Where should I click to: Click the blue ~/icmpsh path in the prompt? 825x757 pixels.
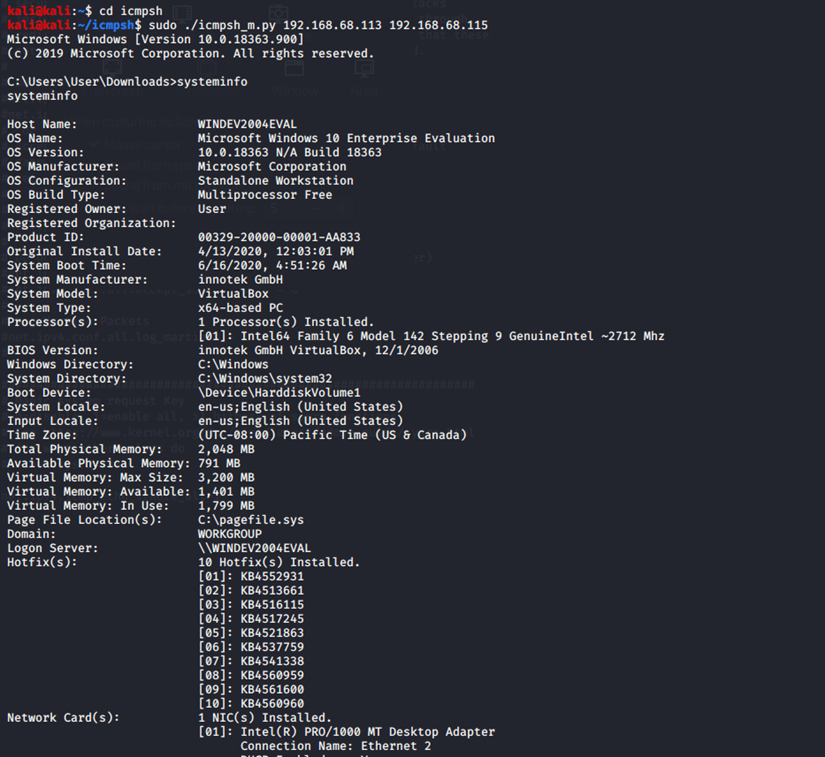(x=106, y=25)
